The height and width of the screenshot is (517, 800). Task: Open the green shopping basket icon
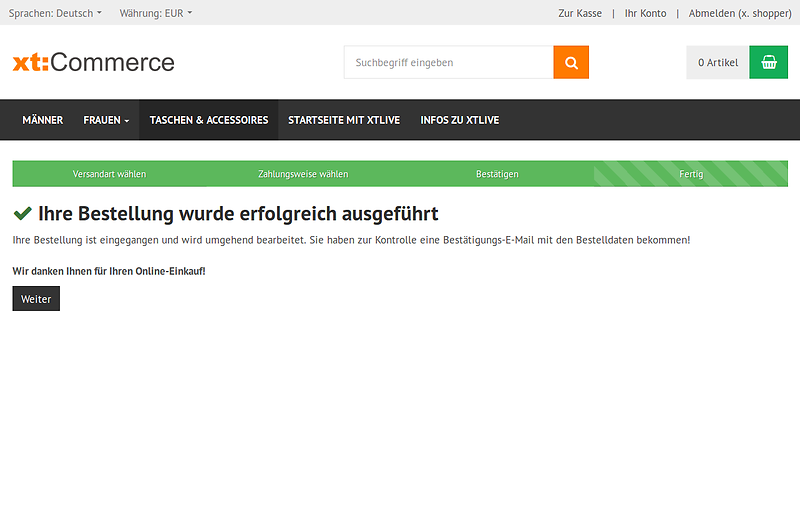pos(768,62)
